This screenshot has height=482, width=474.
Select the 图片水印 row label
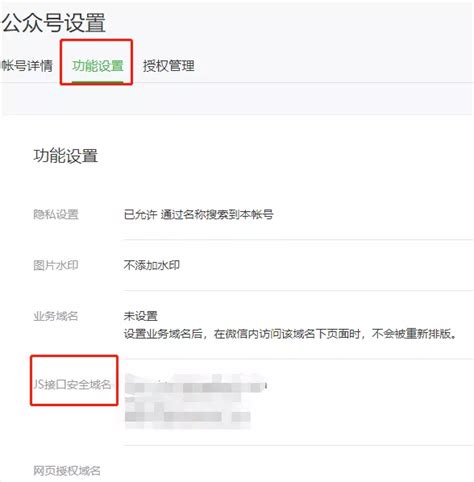tap(56, 265)
